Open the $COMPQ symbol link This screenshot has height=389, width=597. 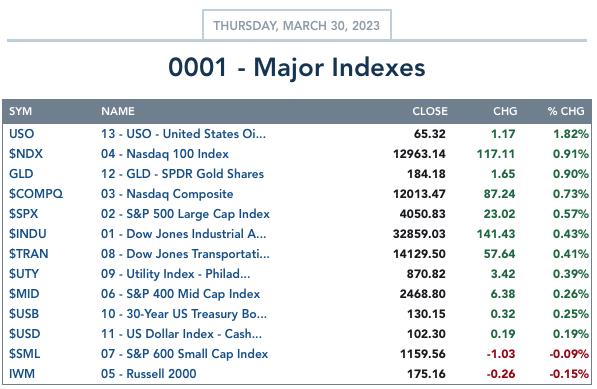[x=36, y=194]
